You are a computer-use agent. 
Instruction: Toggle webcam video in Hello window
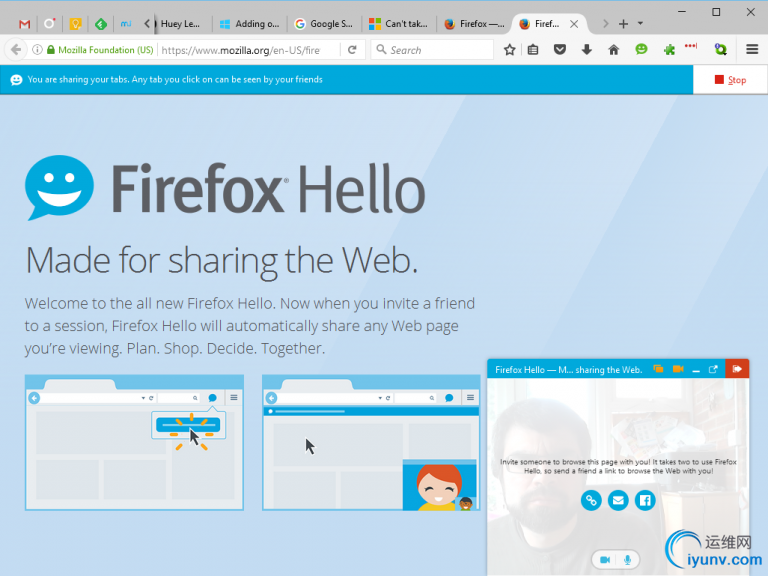point(605,559)
